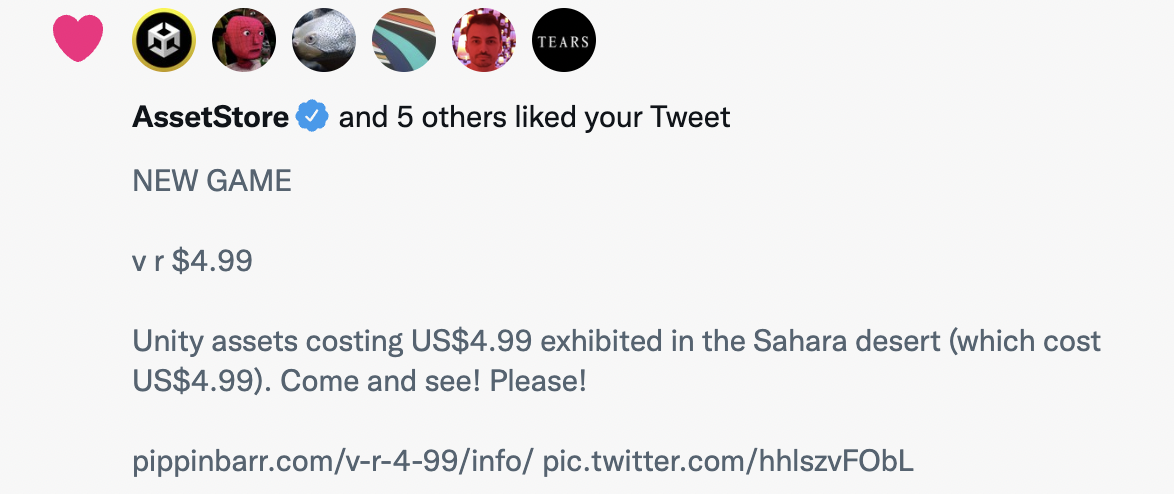Open the black TEARS avatar
The width and height of the screenshot is (1174, 494).
(x=564, y=40)
